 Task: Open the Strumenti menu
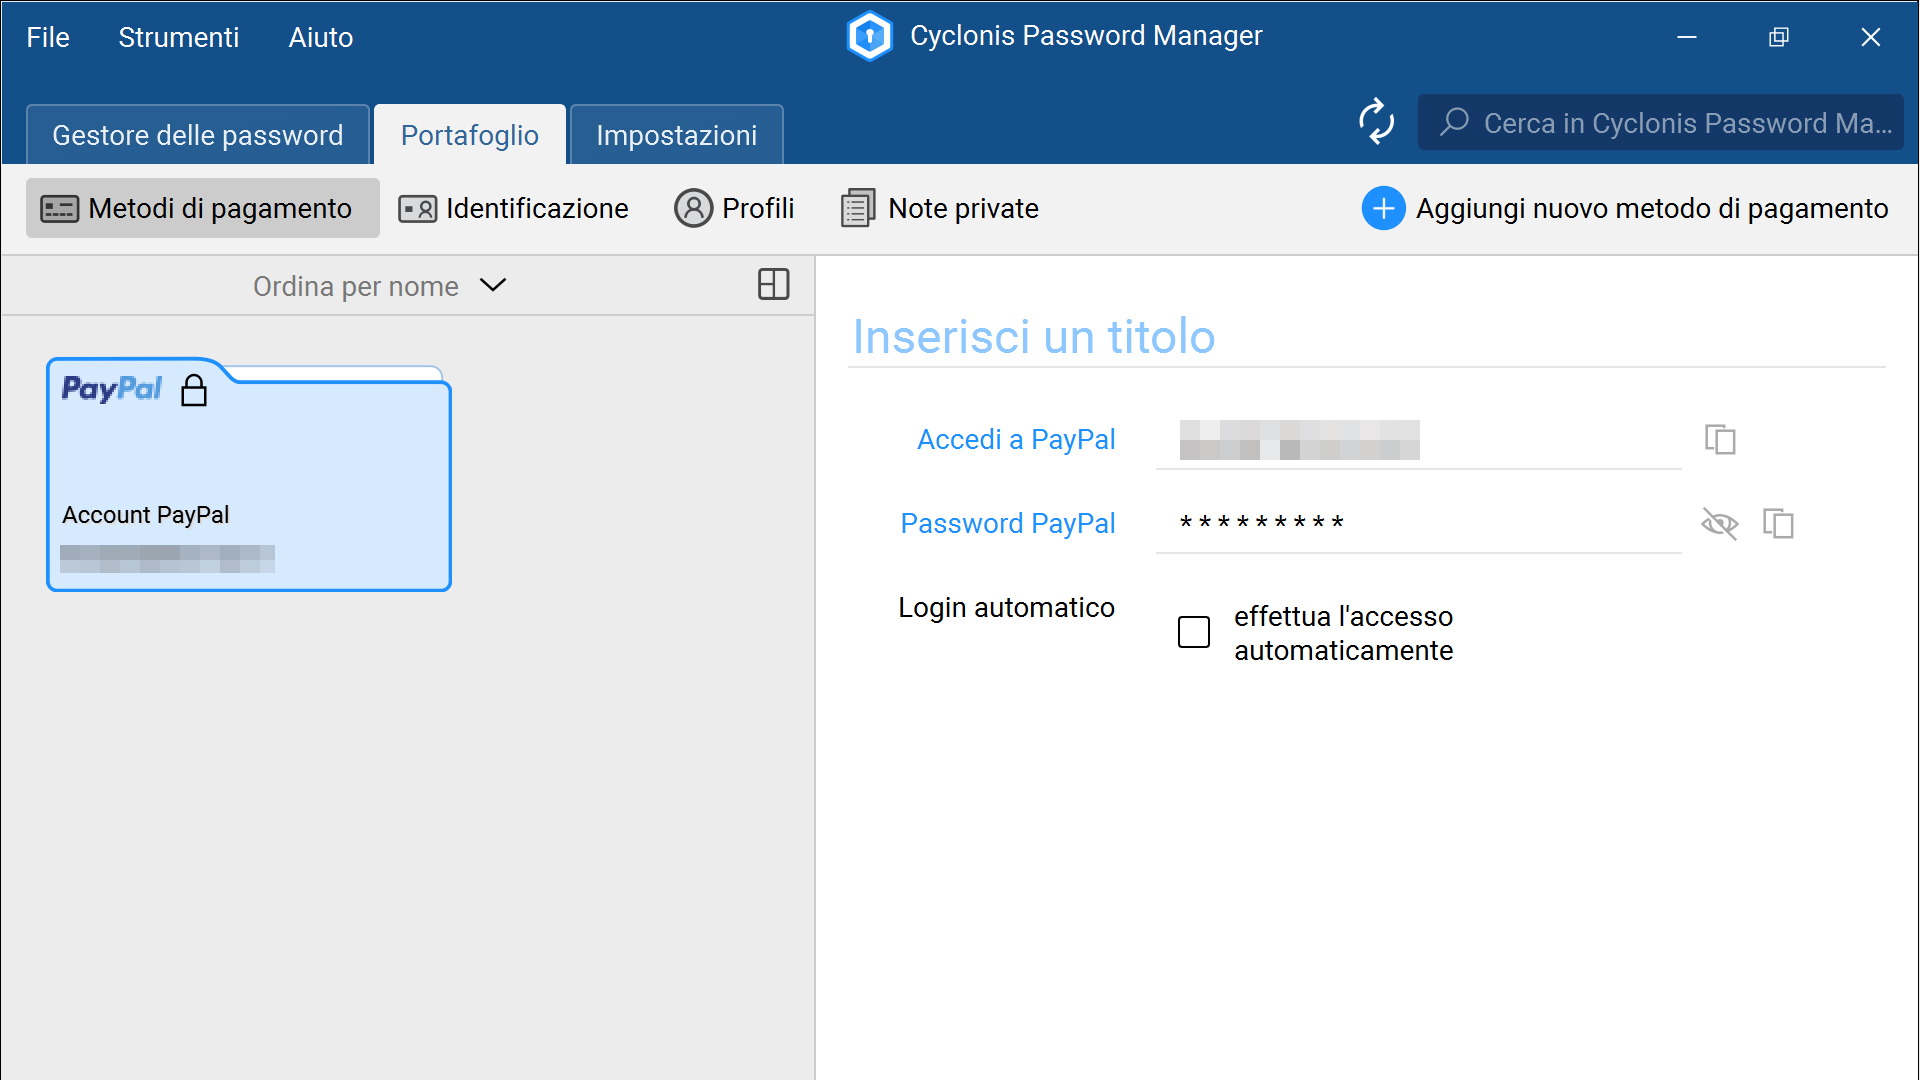(178, 37)
